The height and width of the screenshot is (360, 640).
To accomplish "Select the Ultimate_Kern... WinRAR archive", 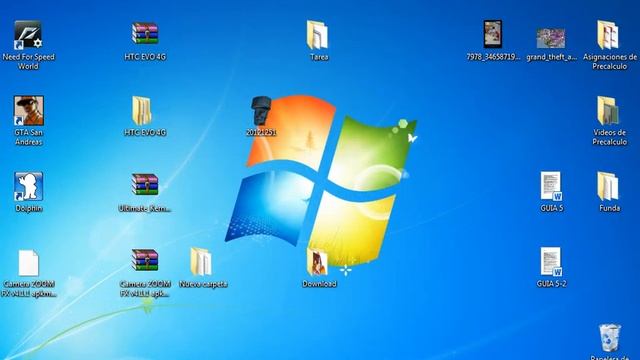I will pos(145,185).
